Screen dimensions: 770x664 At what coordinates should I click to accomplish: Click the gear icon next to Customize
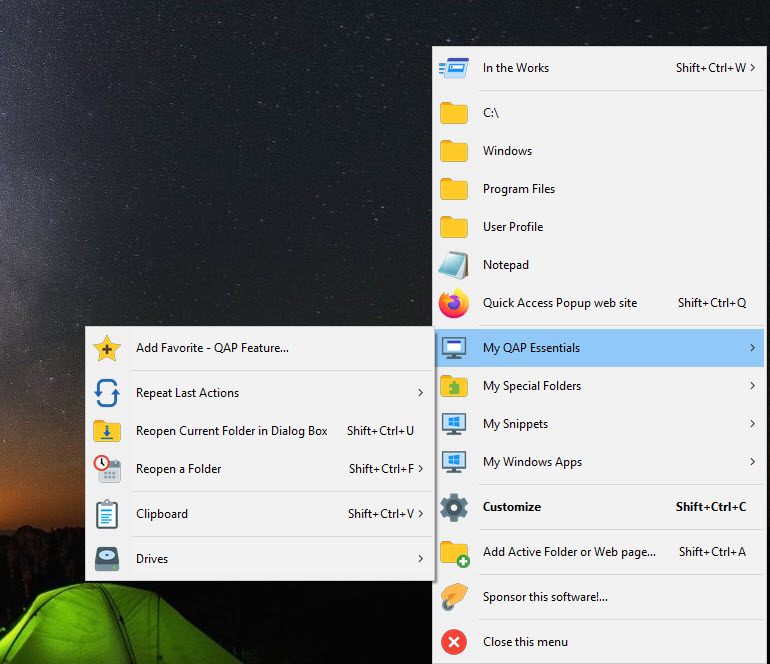click(x=453, y=507)
